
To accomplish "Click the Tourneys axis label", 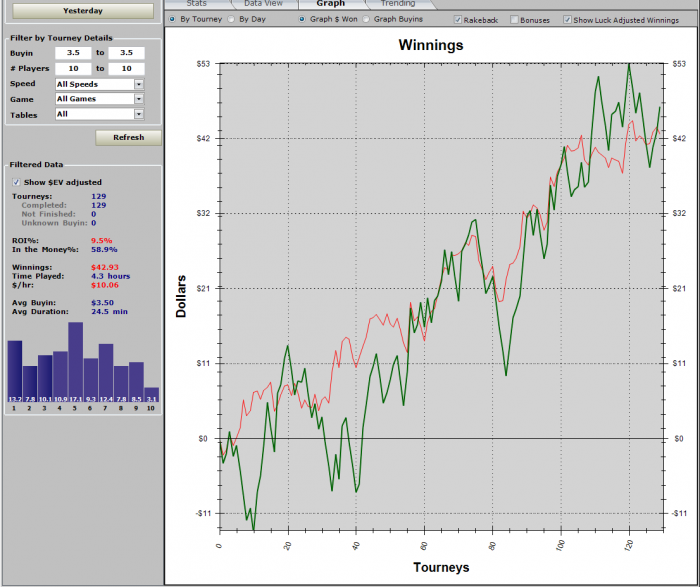I will 441,567.
